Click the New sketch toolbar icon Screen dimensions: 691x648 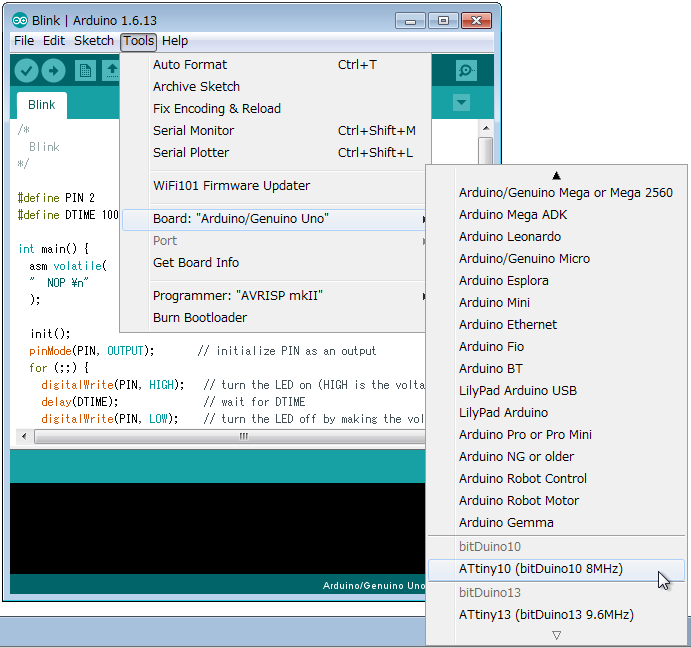coord(85,71)
